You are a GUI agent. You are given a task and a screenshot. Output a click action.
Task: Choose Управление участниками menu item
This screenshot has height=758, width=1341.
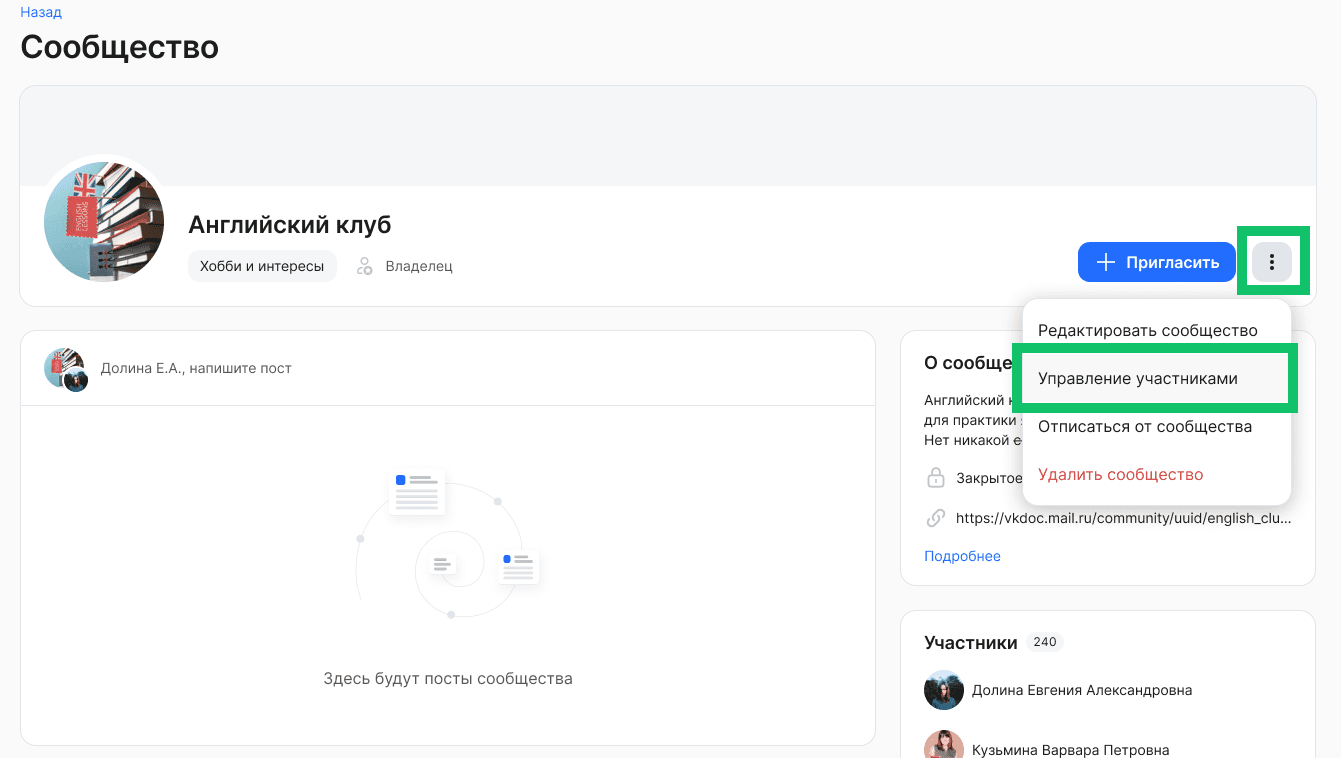tap(1137, 379)
